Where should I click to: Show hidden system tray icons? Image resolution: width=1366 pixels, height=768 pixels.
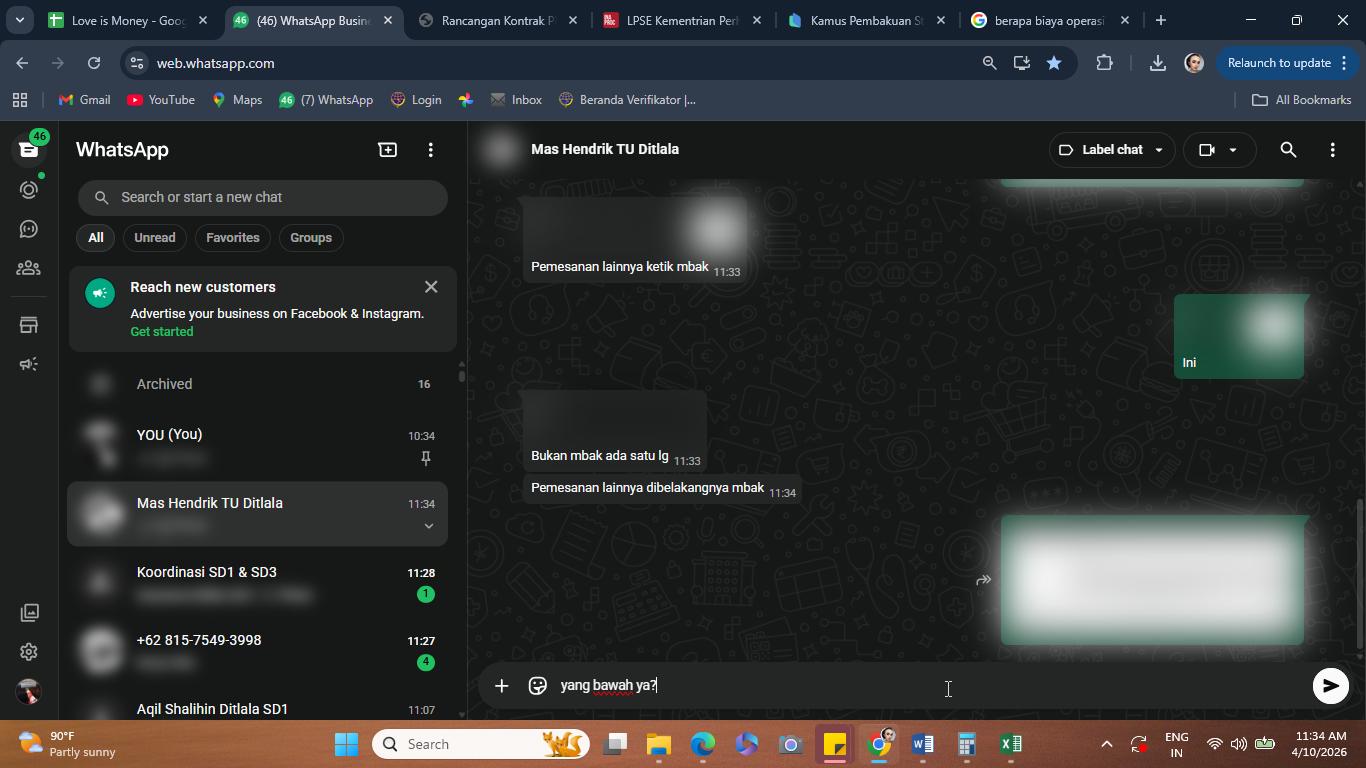[x=1106, y=744]
